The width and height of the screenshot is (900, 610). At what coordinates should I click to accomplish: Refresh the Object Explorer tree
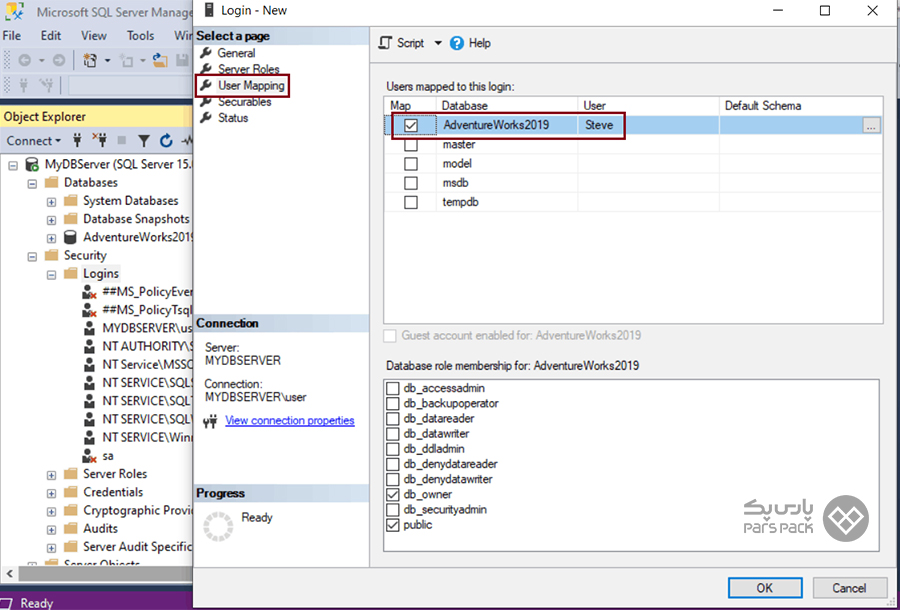point(166,140)
